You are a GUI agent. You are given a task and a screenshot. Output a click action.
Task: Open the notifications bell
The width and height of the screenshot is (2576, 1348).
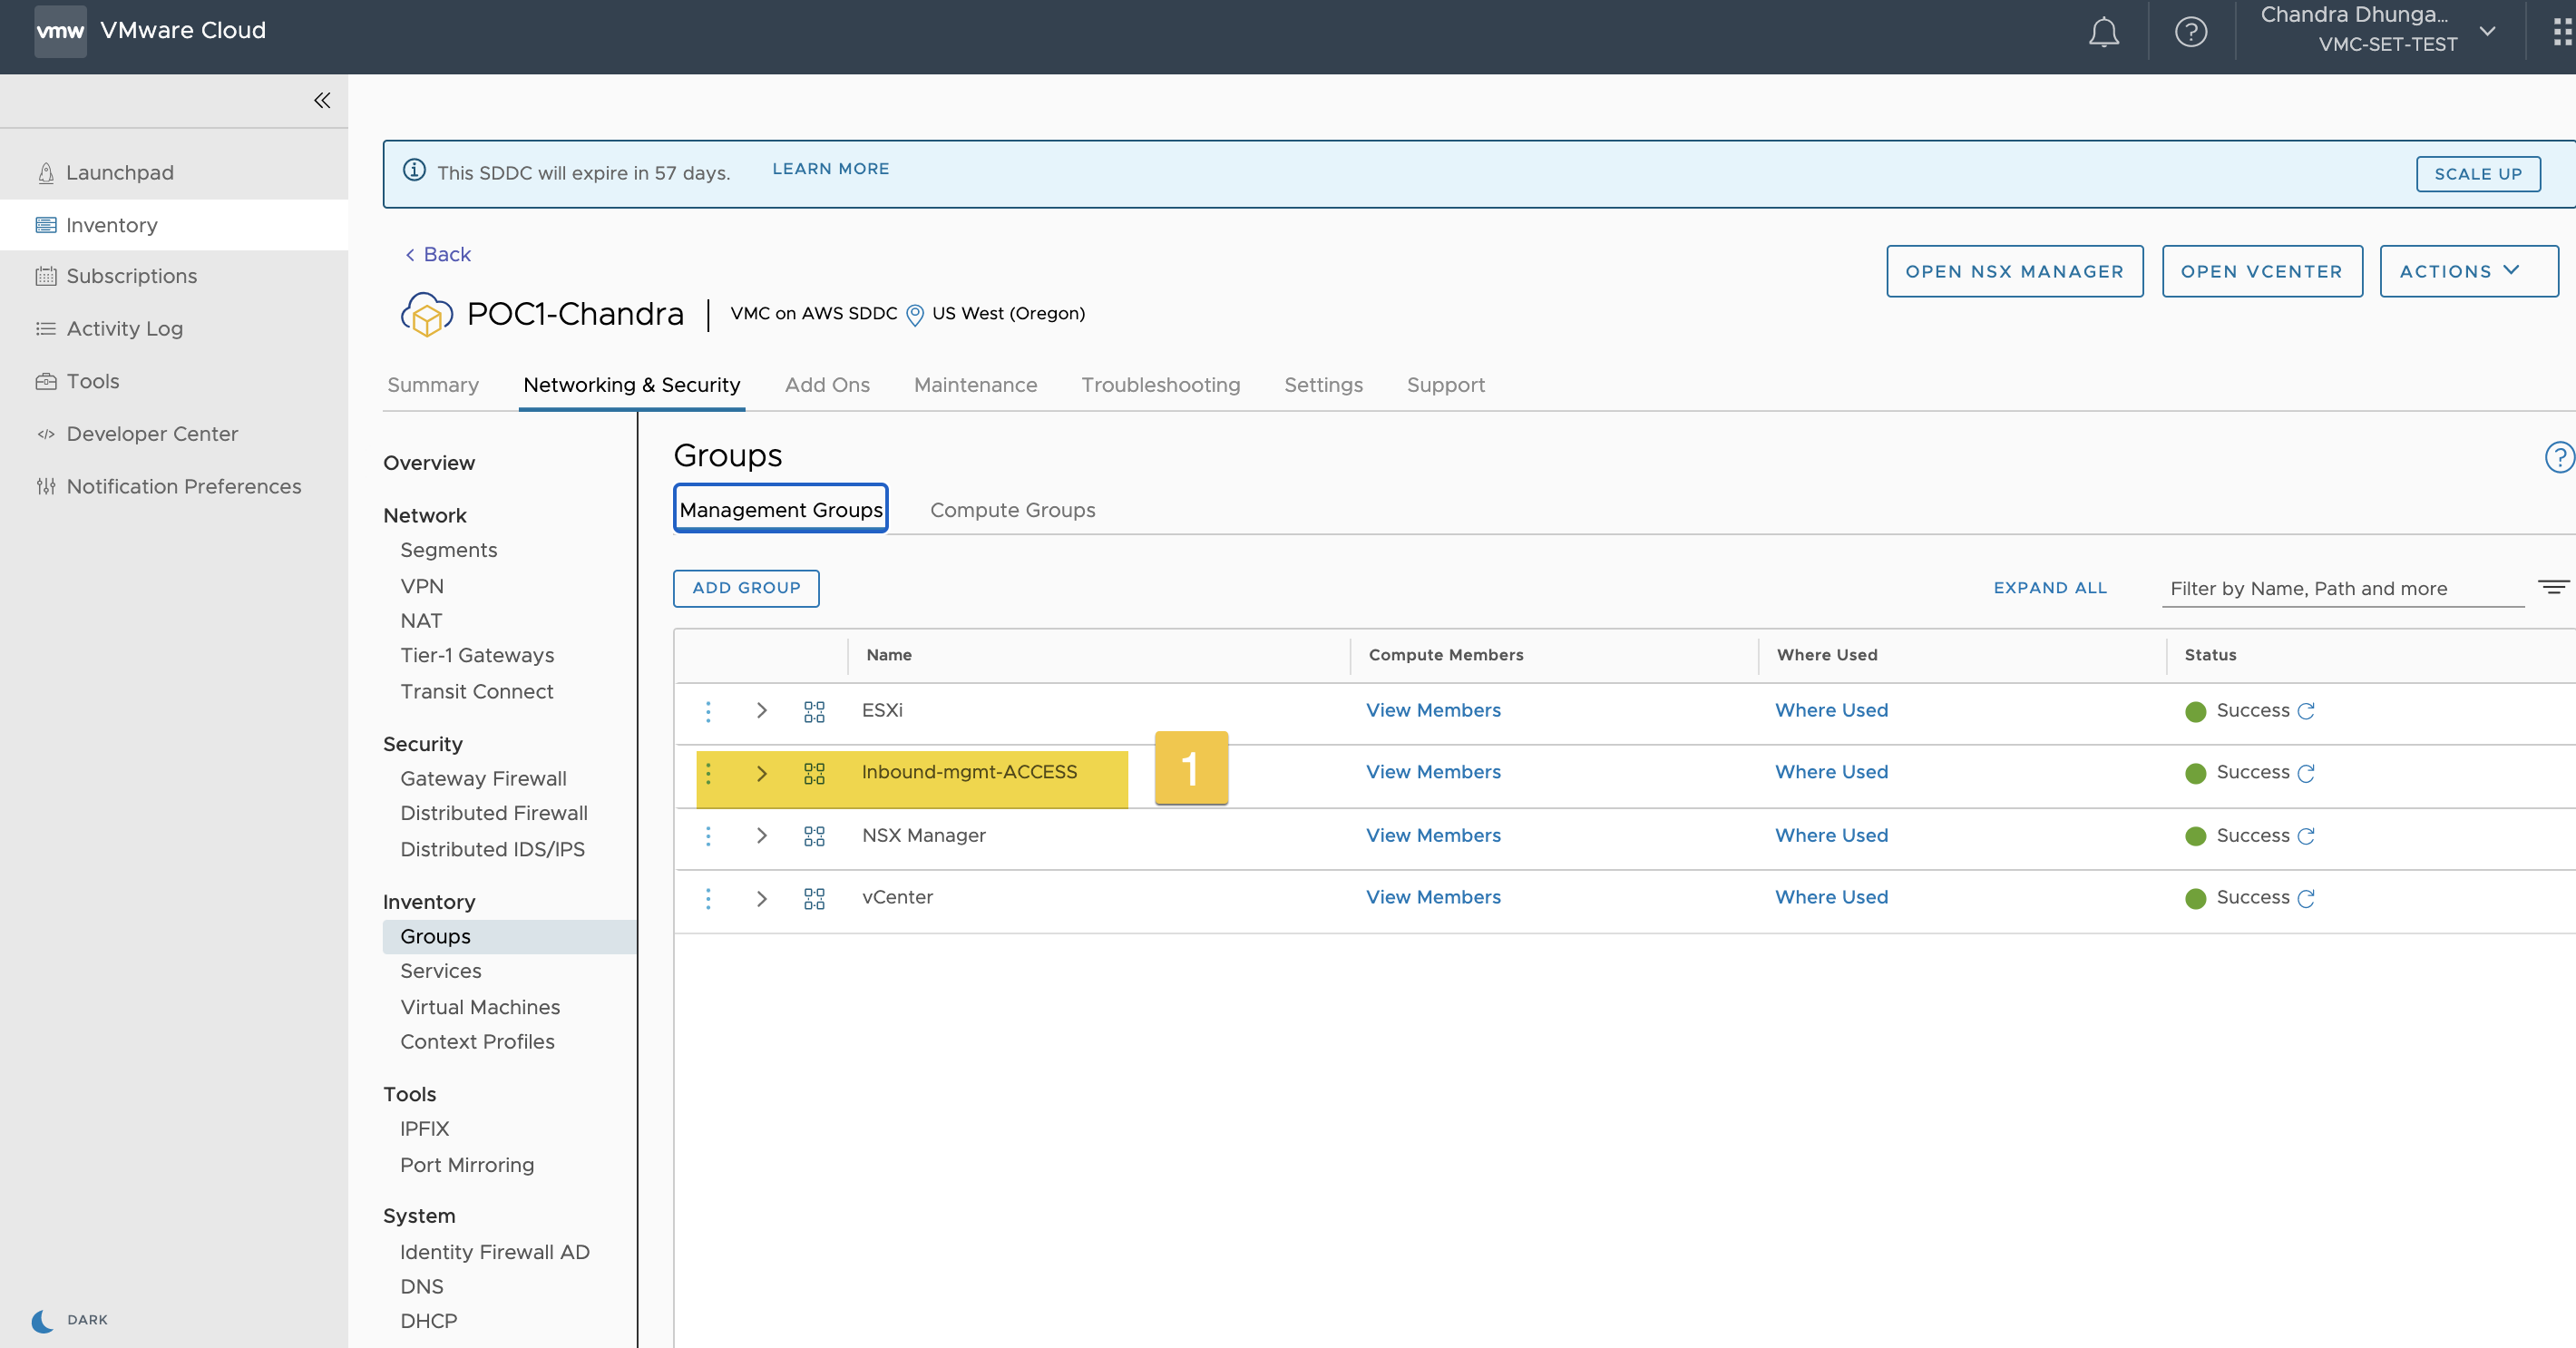coord(2103,32)
